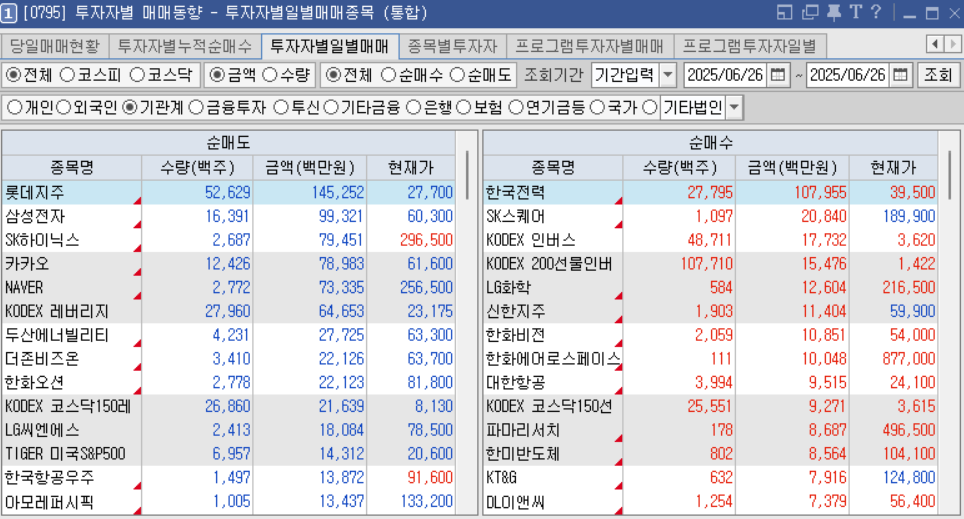Open help with the question mark icon
Image resolution: width=964 pixels, height=519 pixels.
pyautogui.click(x=876, y=12)
